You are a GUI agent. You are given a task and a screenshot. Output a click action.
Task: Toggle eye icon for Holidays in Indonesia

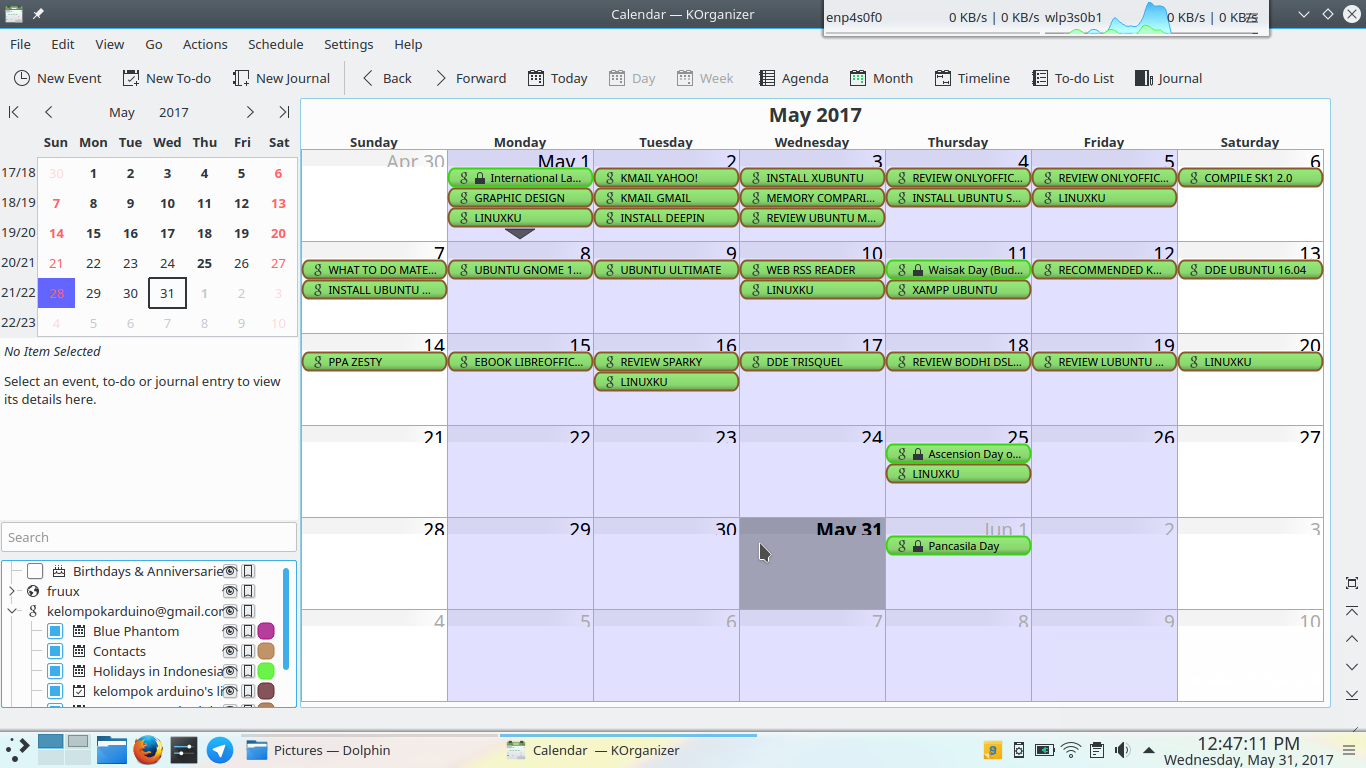(x=230, y=671)
